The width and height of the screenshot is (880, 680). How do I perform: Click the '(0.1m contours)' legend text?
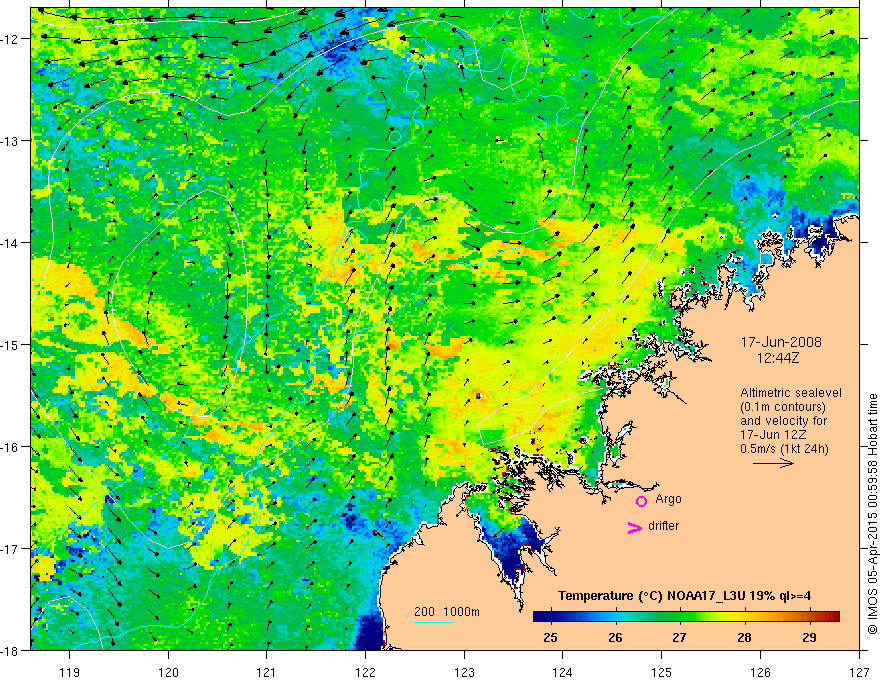click(x=783, y=407)
